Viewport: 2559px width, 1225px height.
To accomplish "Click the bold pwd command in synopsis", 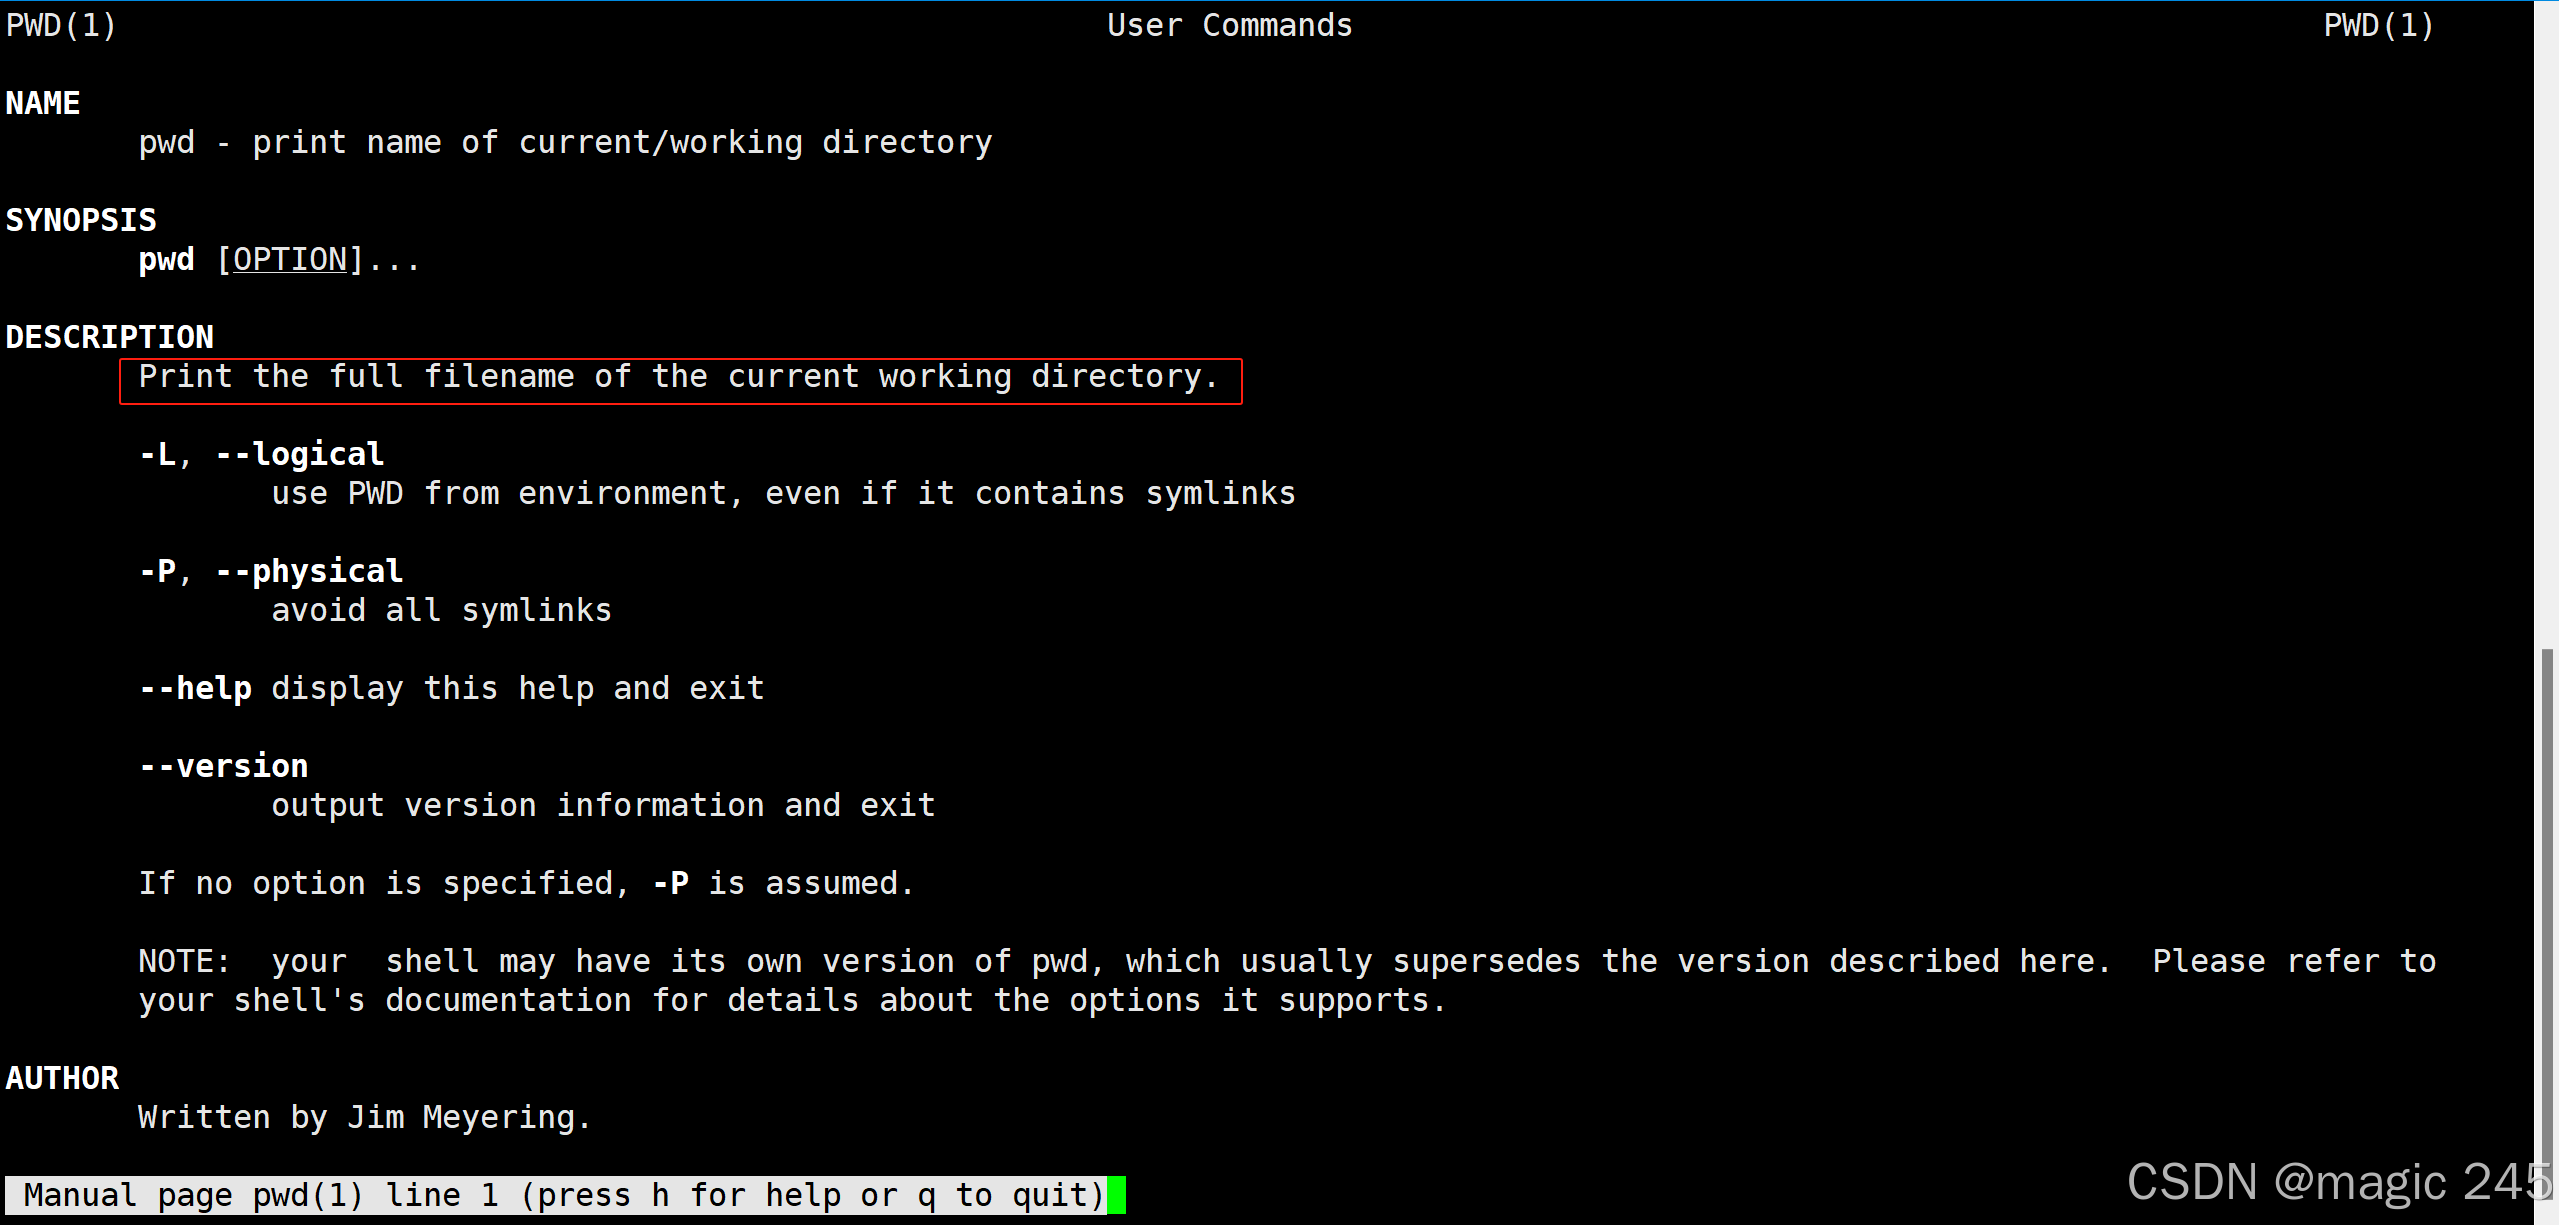I will point(166,260).
